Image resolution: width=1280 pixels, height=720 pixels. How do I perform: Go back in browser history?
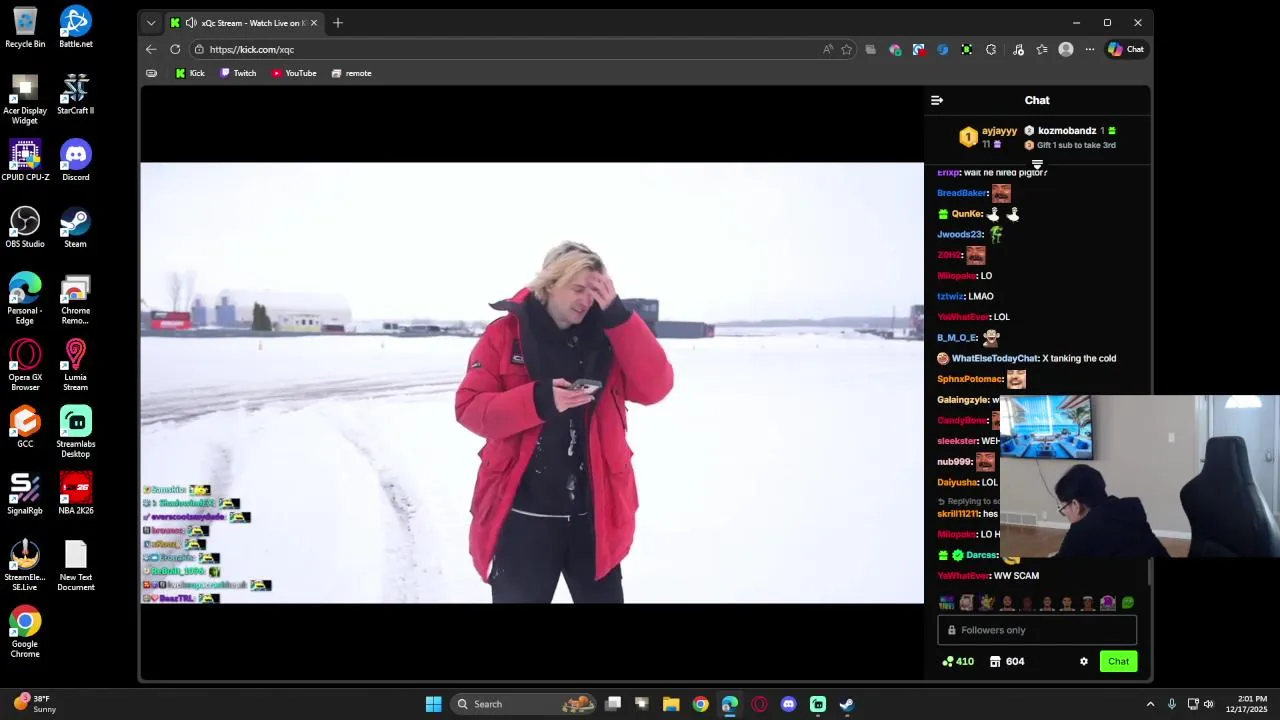point(151,49)
